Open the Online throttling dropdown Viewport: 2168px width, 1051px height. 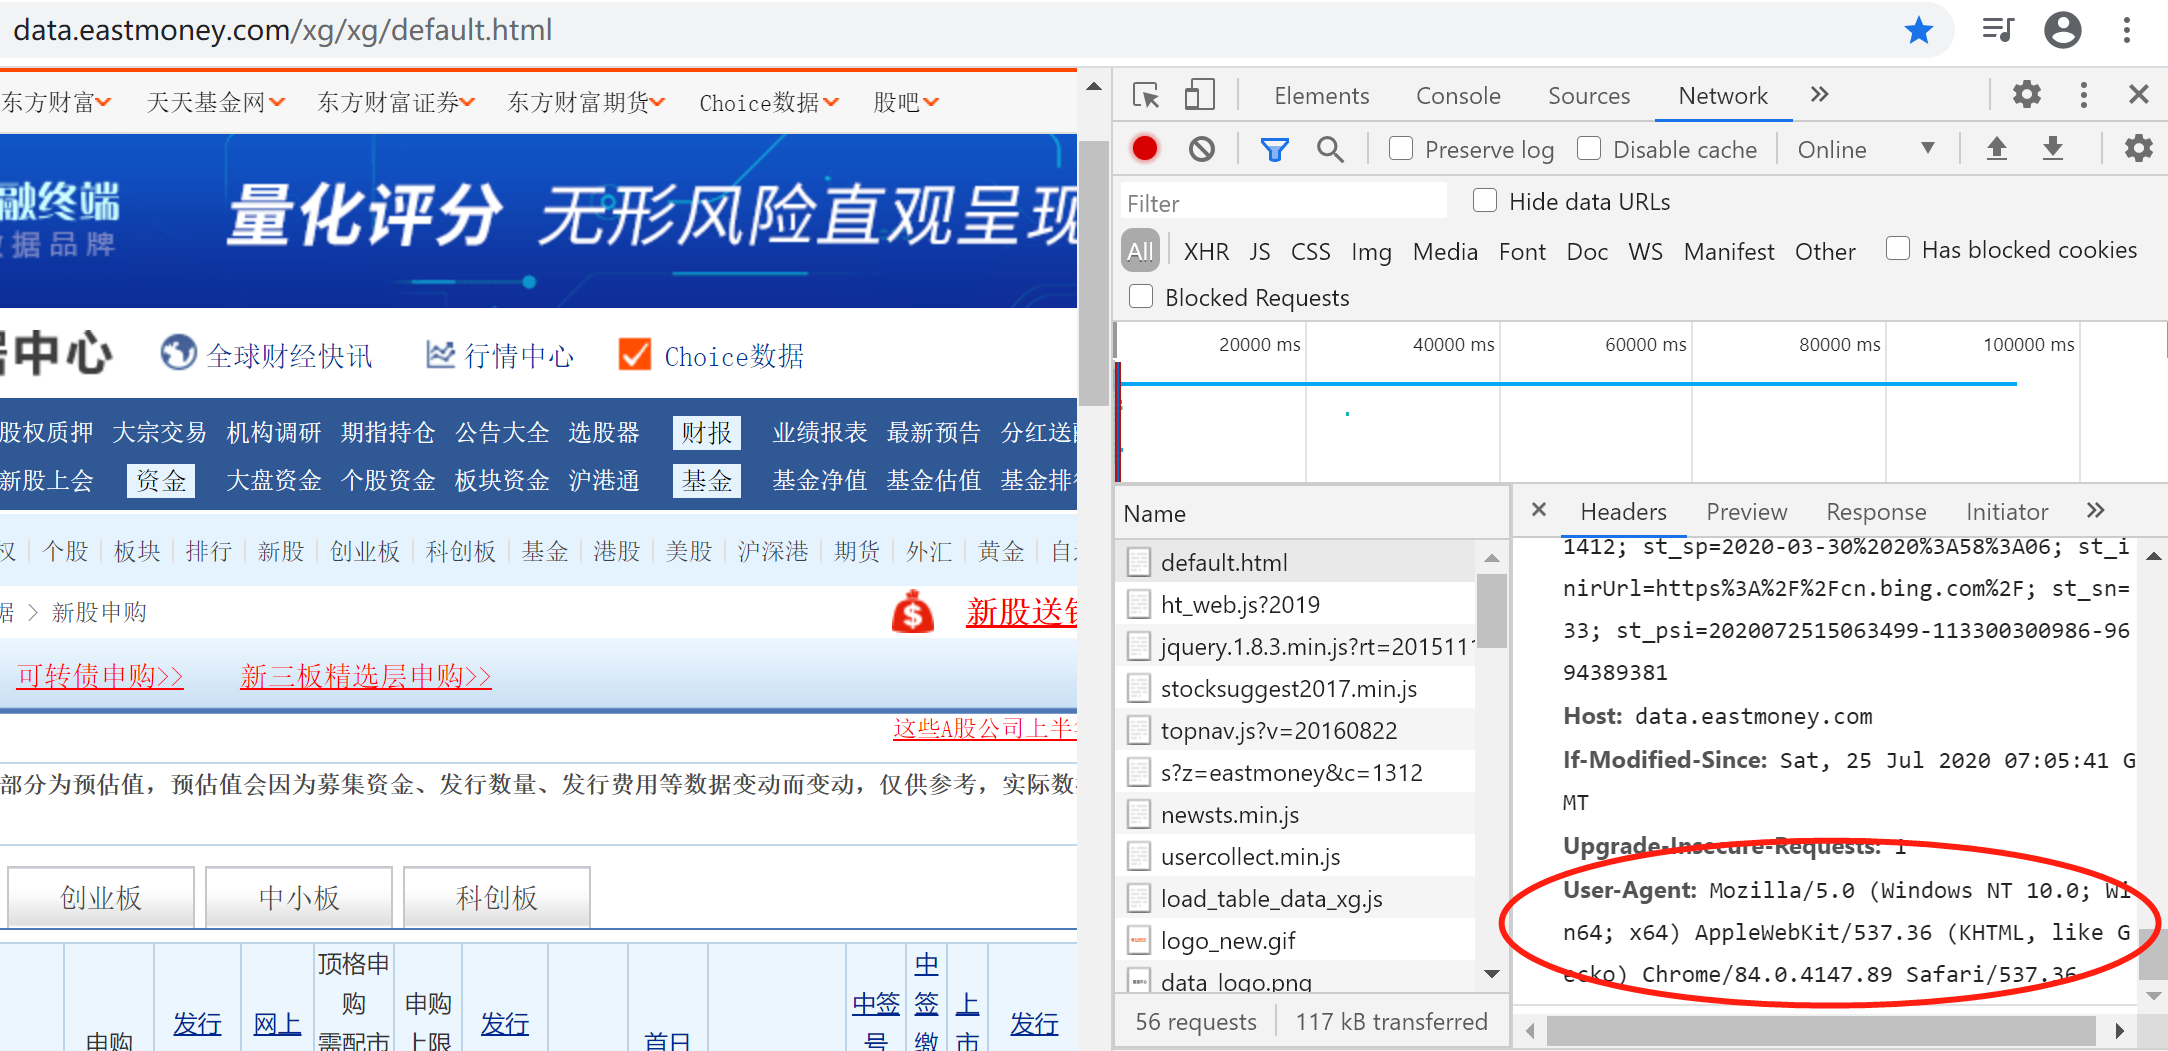coord(1865,149)
